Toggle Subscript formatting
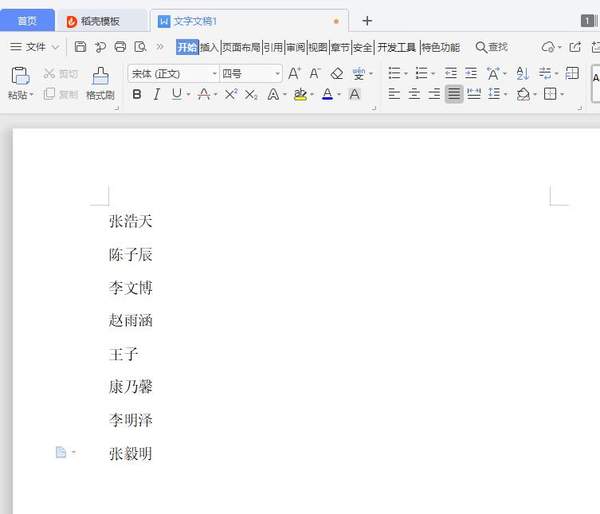The image size is (600, 514). [251, 95]
